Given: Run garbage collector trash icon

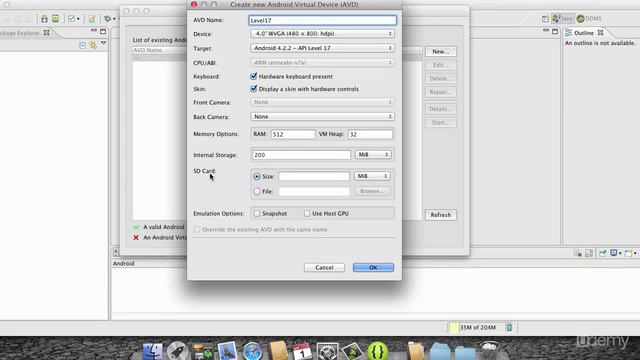Looking at the screenshot, I should (509, 327).
